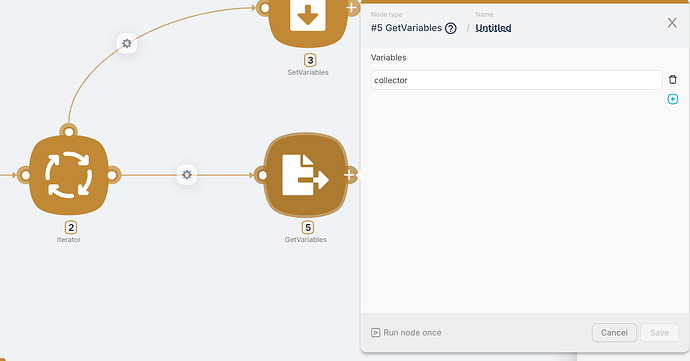Click the Iterator node's top output port
The height and width of the screenshot is (361, 690).
coord(69,132)
